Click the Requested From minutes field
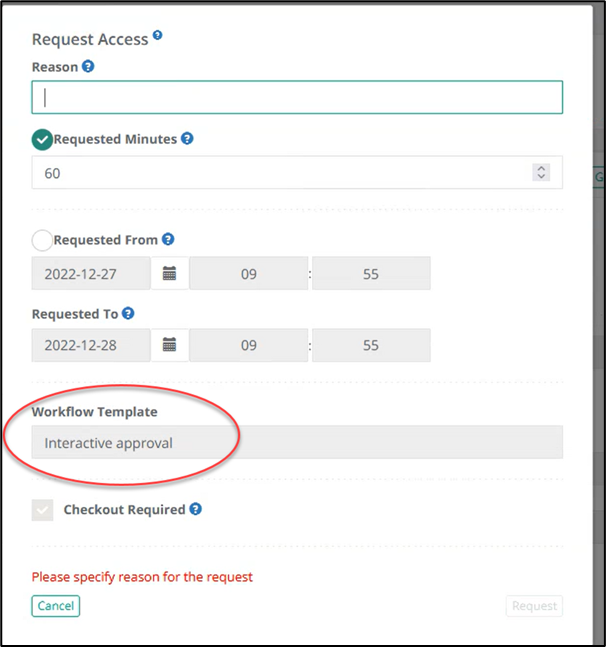 [x=371, y=273]
